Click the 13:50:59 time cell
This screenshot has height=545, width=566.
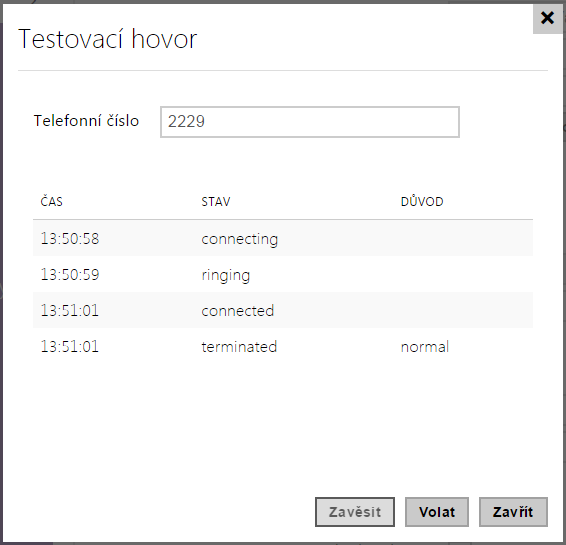coord(70,275)
